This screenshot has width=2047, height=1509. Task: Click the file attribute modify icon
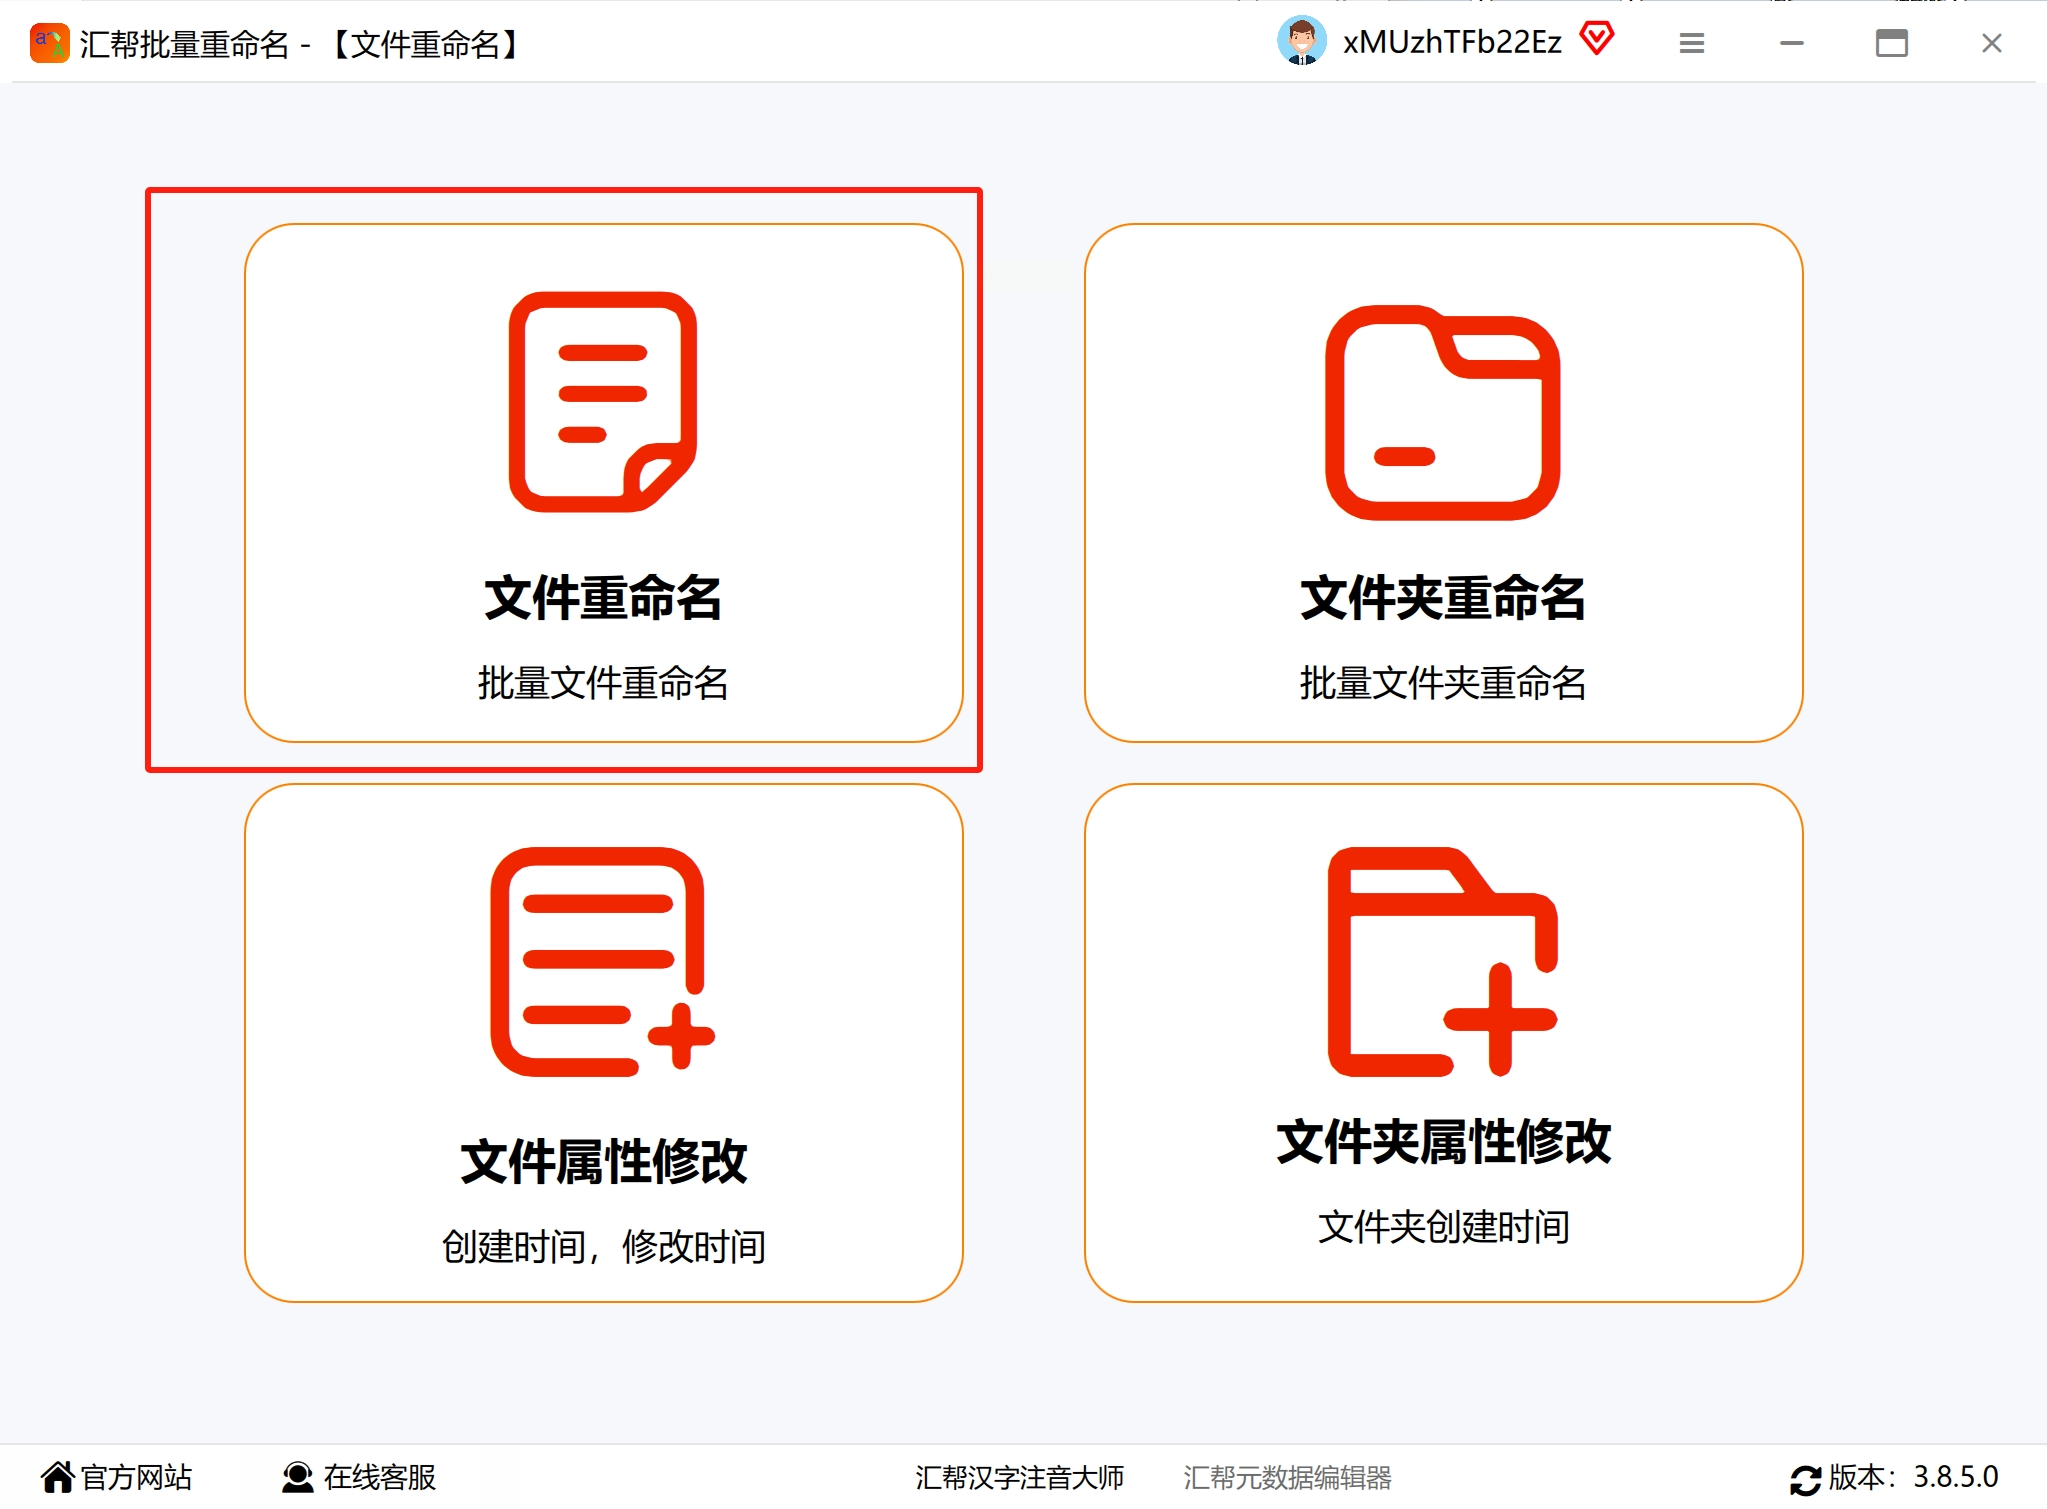coord(602,961)
